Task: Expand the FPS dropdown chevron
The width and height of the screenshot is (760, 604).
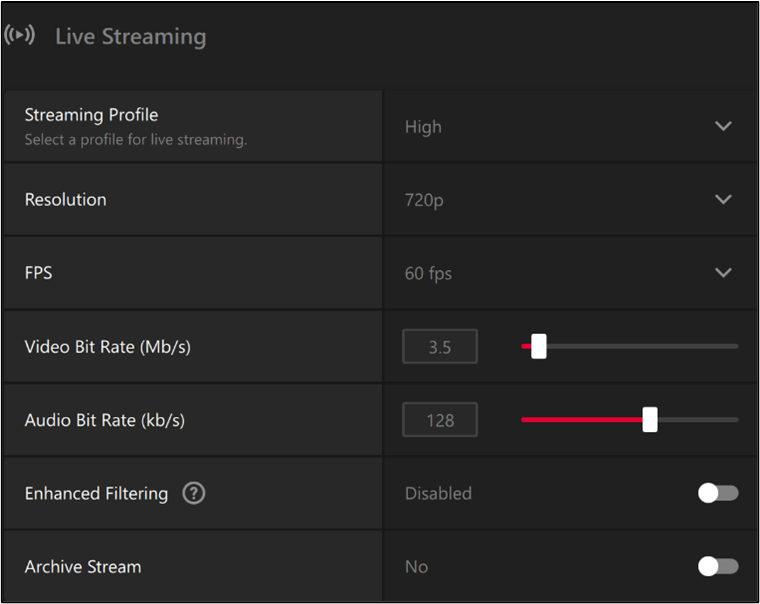Action: point(723,272)
